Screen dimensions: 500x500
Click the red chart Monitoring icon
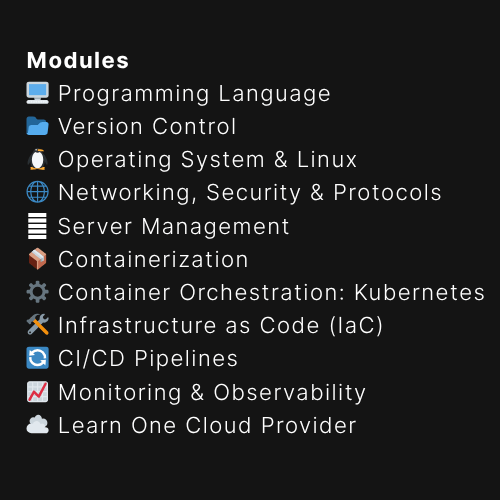click(x=38, y=392)
